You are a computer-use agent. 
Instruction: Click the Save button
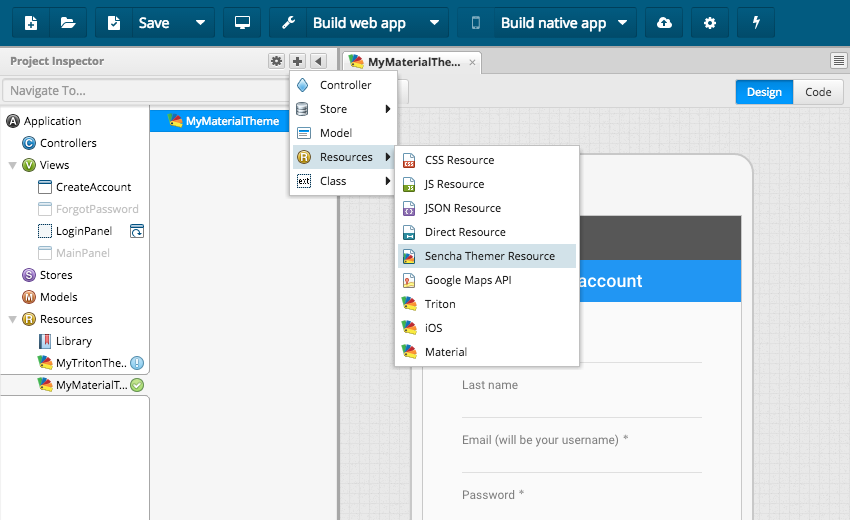point(140,23)
